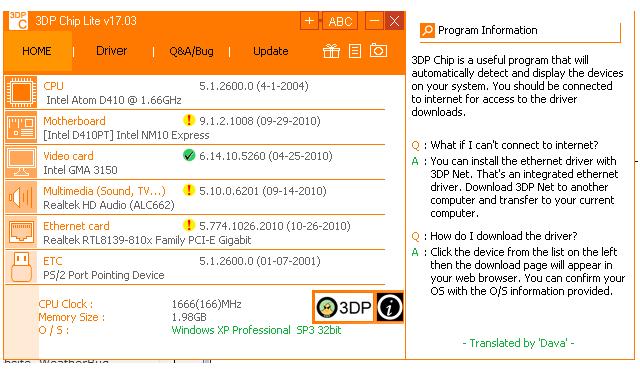Click Intel Atom D410 @ 1.66GHz text
The image size is (640, 384).
point(114,100)
